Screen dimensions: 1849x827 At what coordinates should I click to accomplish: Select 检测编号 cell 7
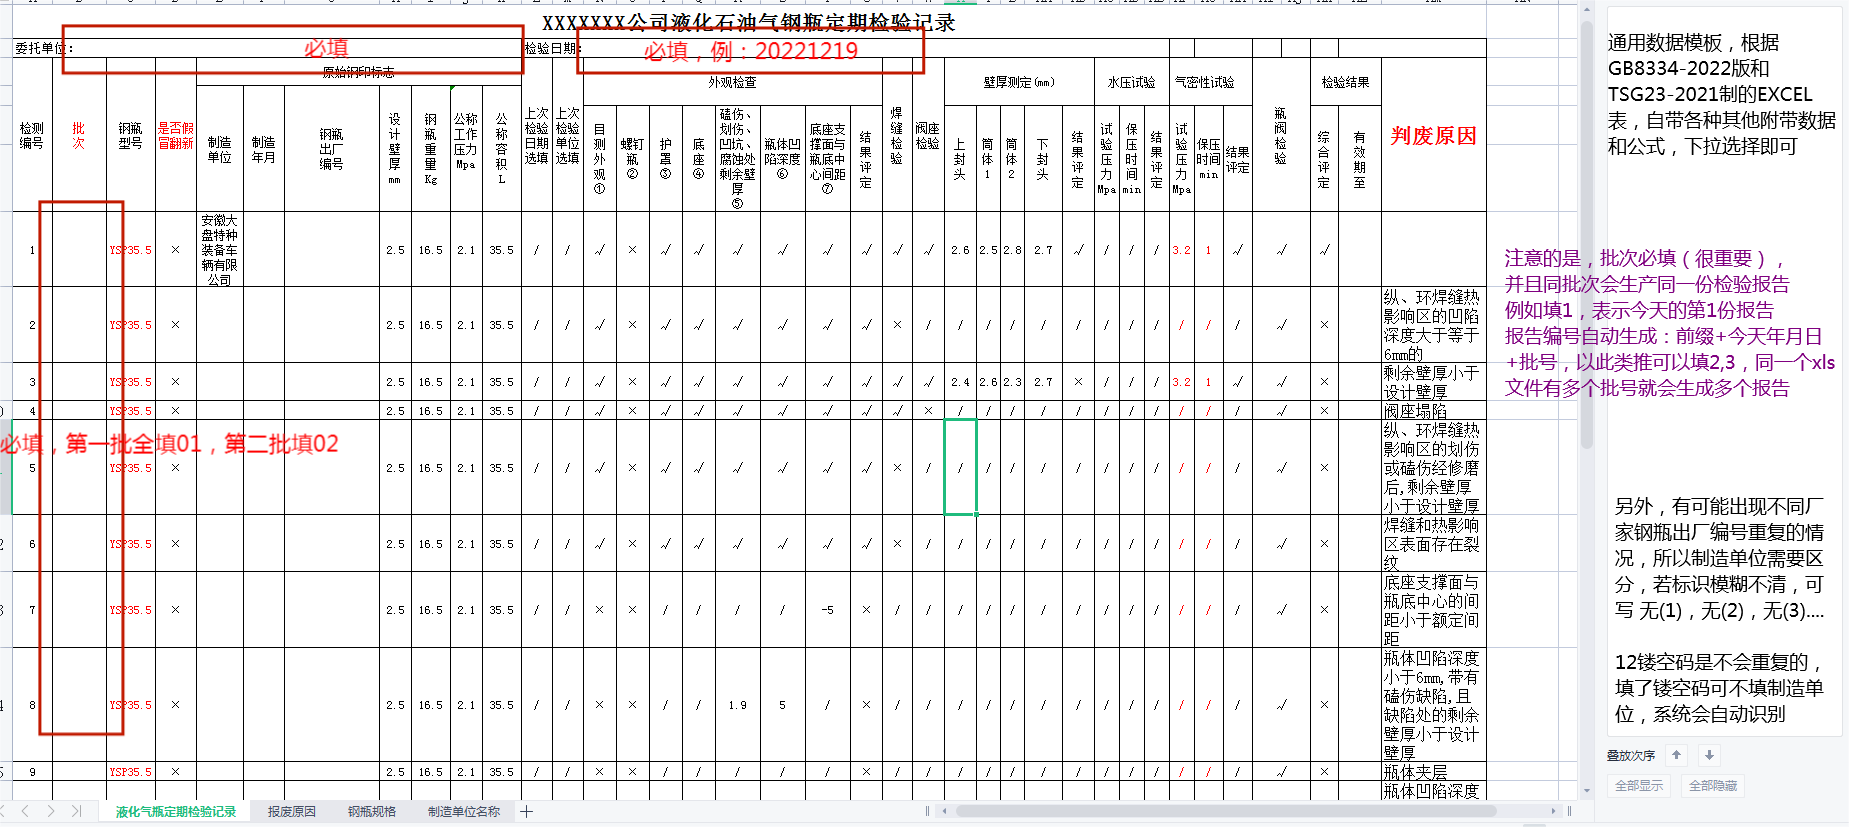click(x=32, y=610)
